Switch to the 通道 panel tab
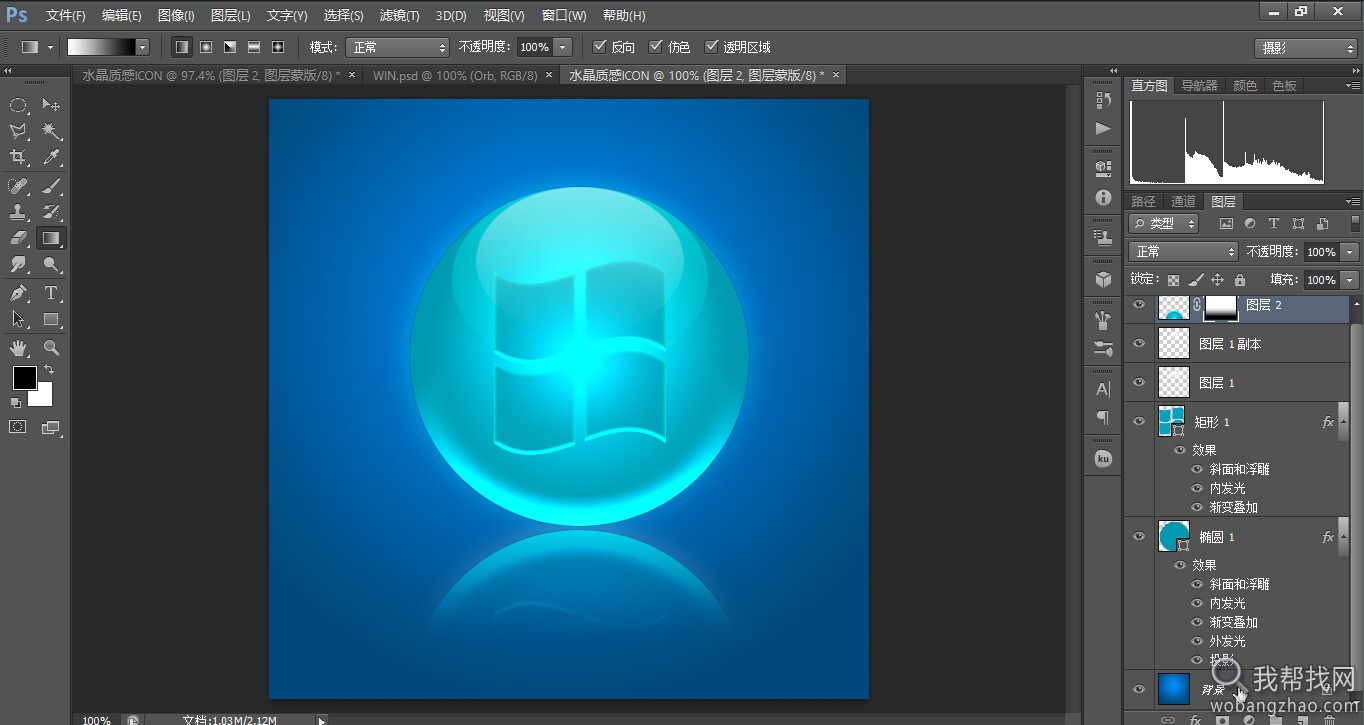 point(1183,201)
